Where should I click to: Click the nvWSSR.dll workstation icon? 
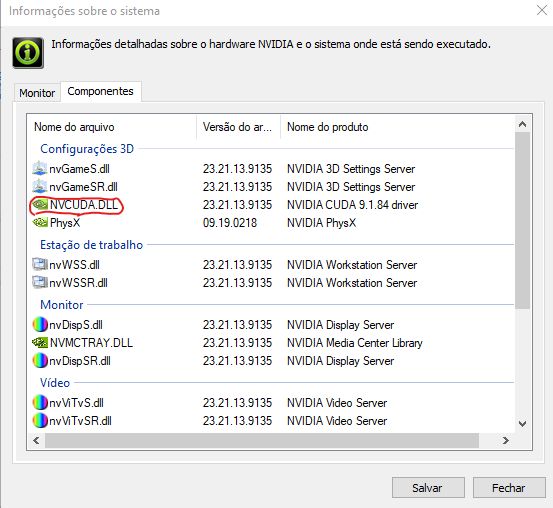[x=40, y=282]
